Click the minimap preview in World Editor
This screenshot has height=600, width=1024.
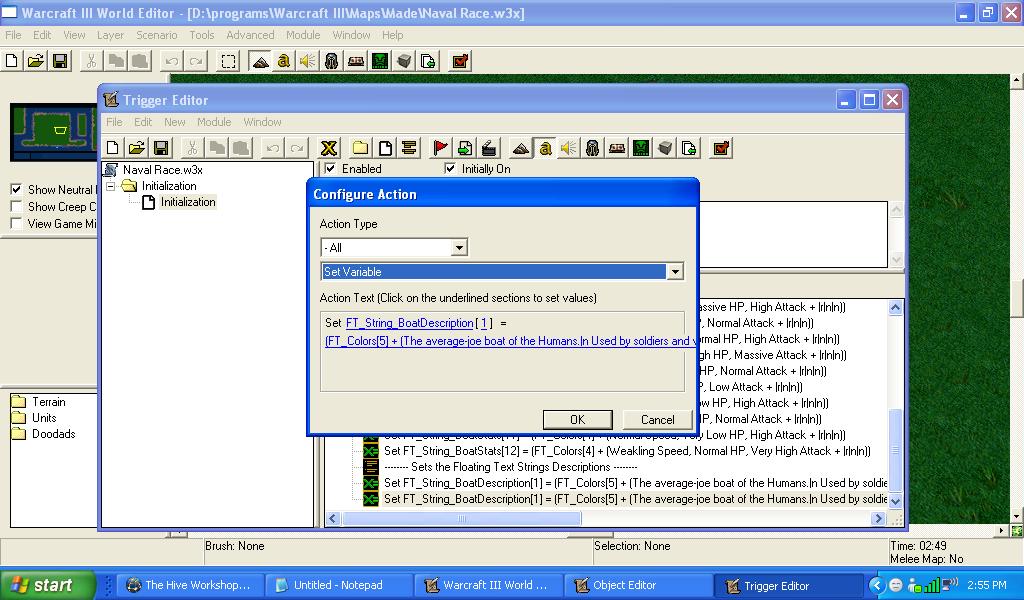54,132
